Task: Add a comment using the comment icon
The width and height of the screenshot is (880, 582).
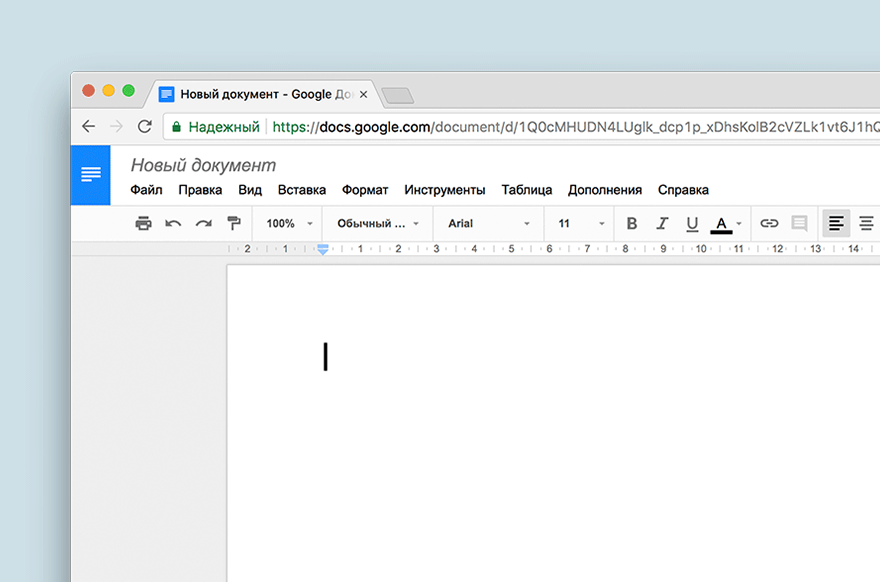Action: (x=799, y=223)
